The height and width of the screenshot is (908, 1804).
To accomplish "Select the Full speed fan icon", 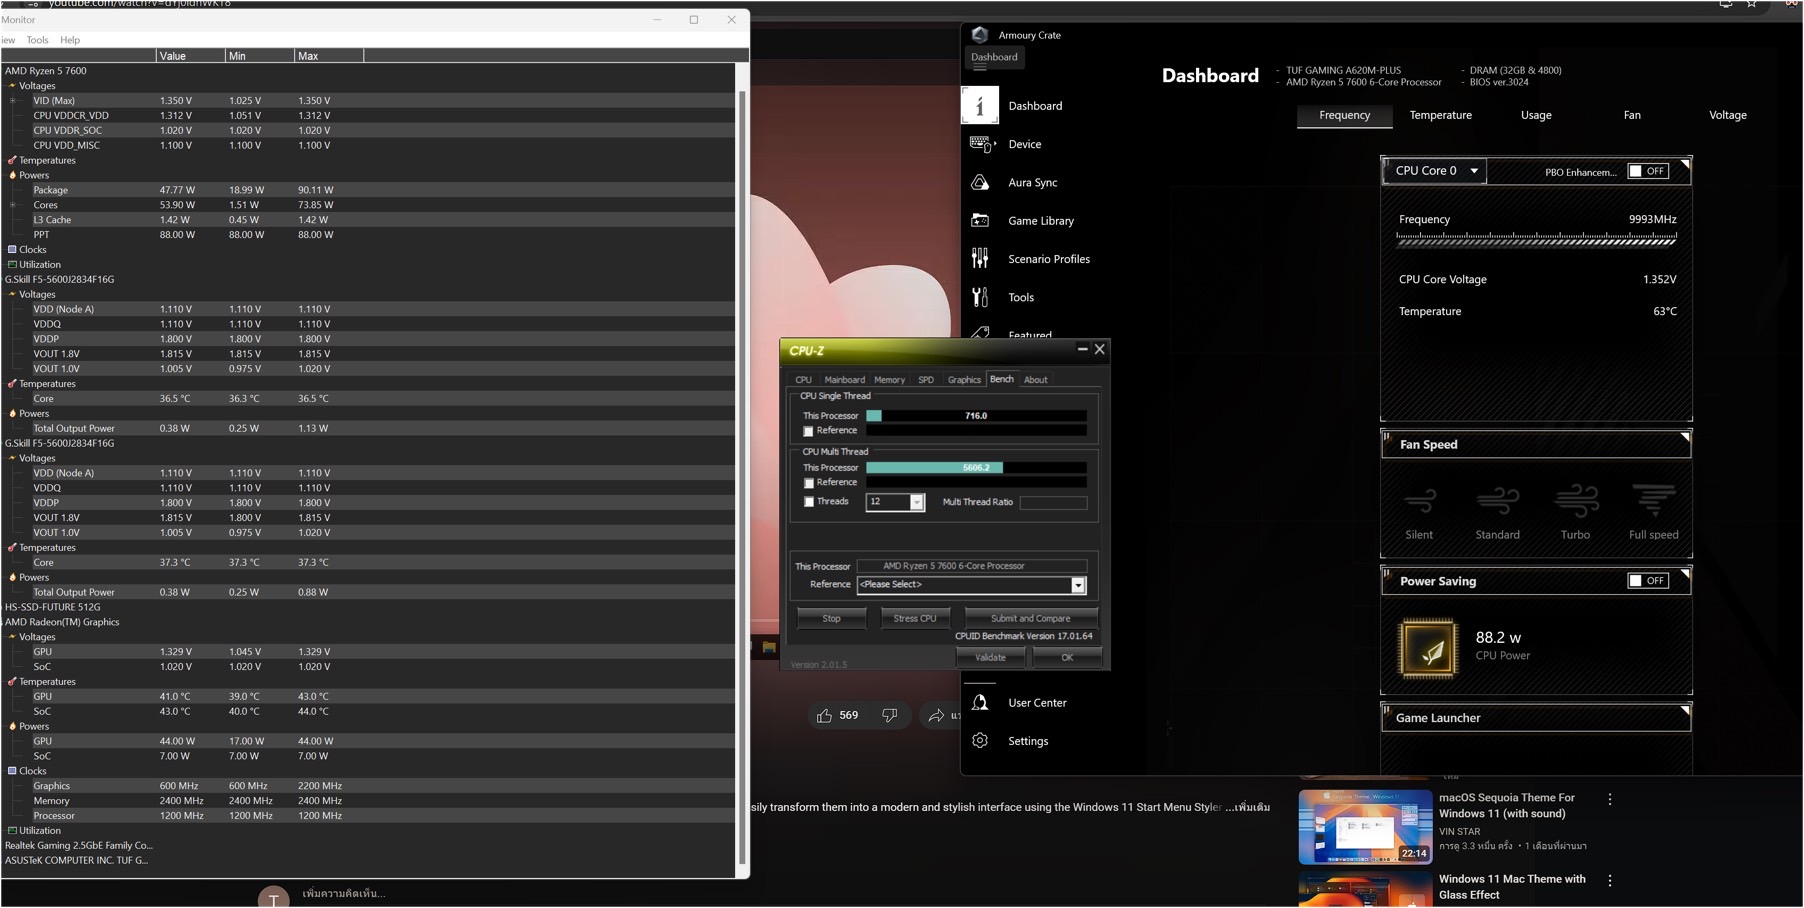I will point(1654,500).
